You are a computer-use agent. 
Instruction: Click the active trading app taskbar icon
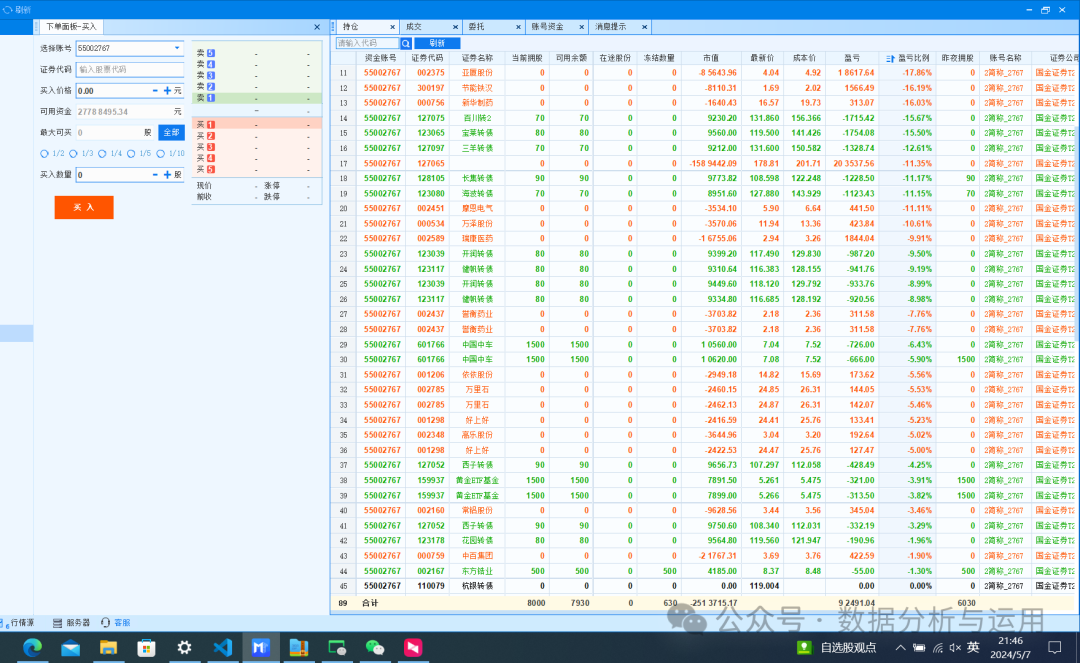(x=260, y=647)
